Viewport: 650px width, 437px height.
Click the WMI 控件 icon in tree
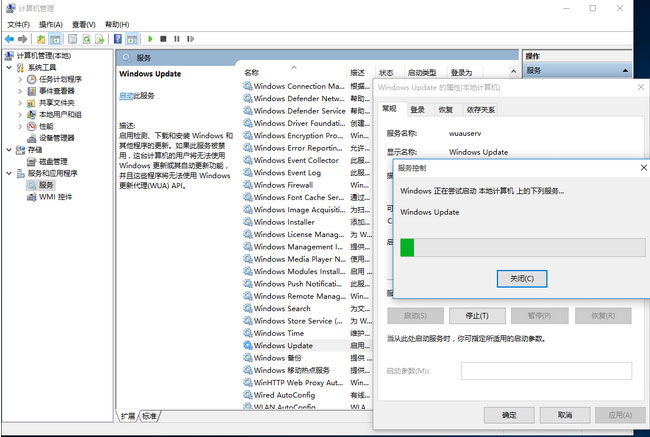[32, 197]
